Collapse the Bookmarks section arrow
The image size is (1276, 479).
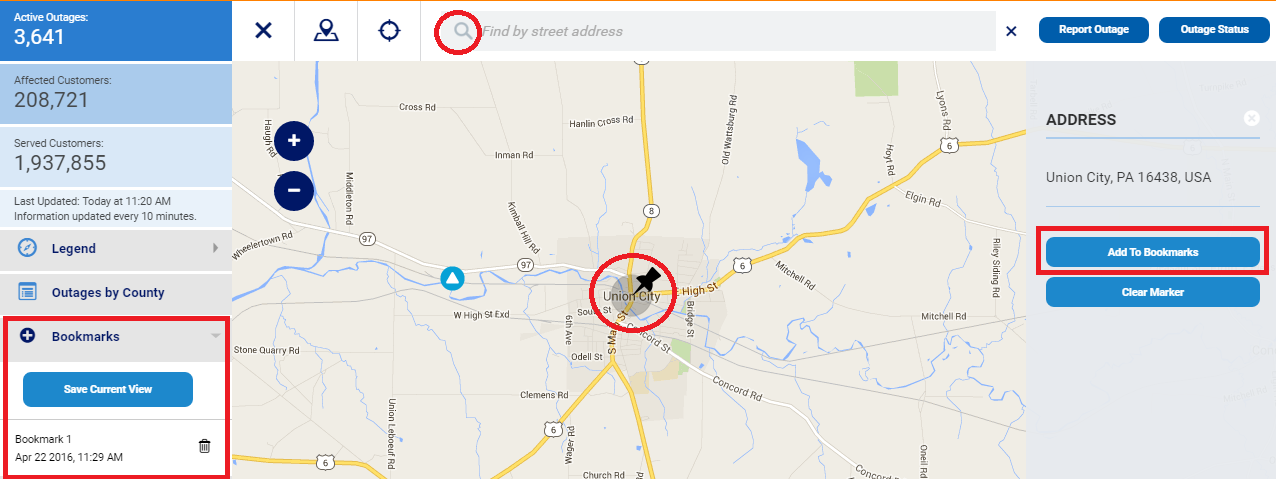coord(215,336)
